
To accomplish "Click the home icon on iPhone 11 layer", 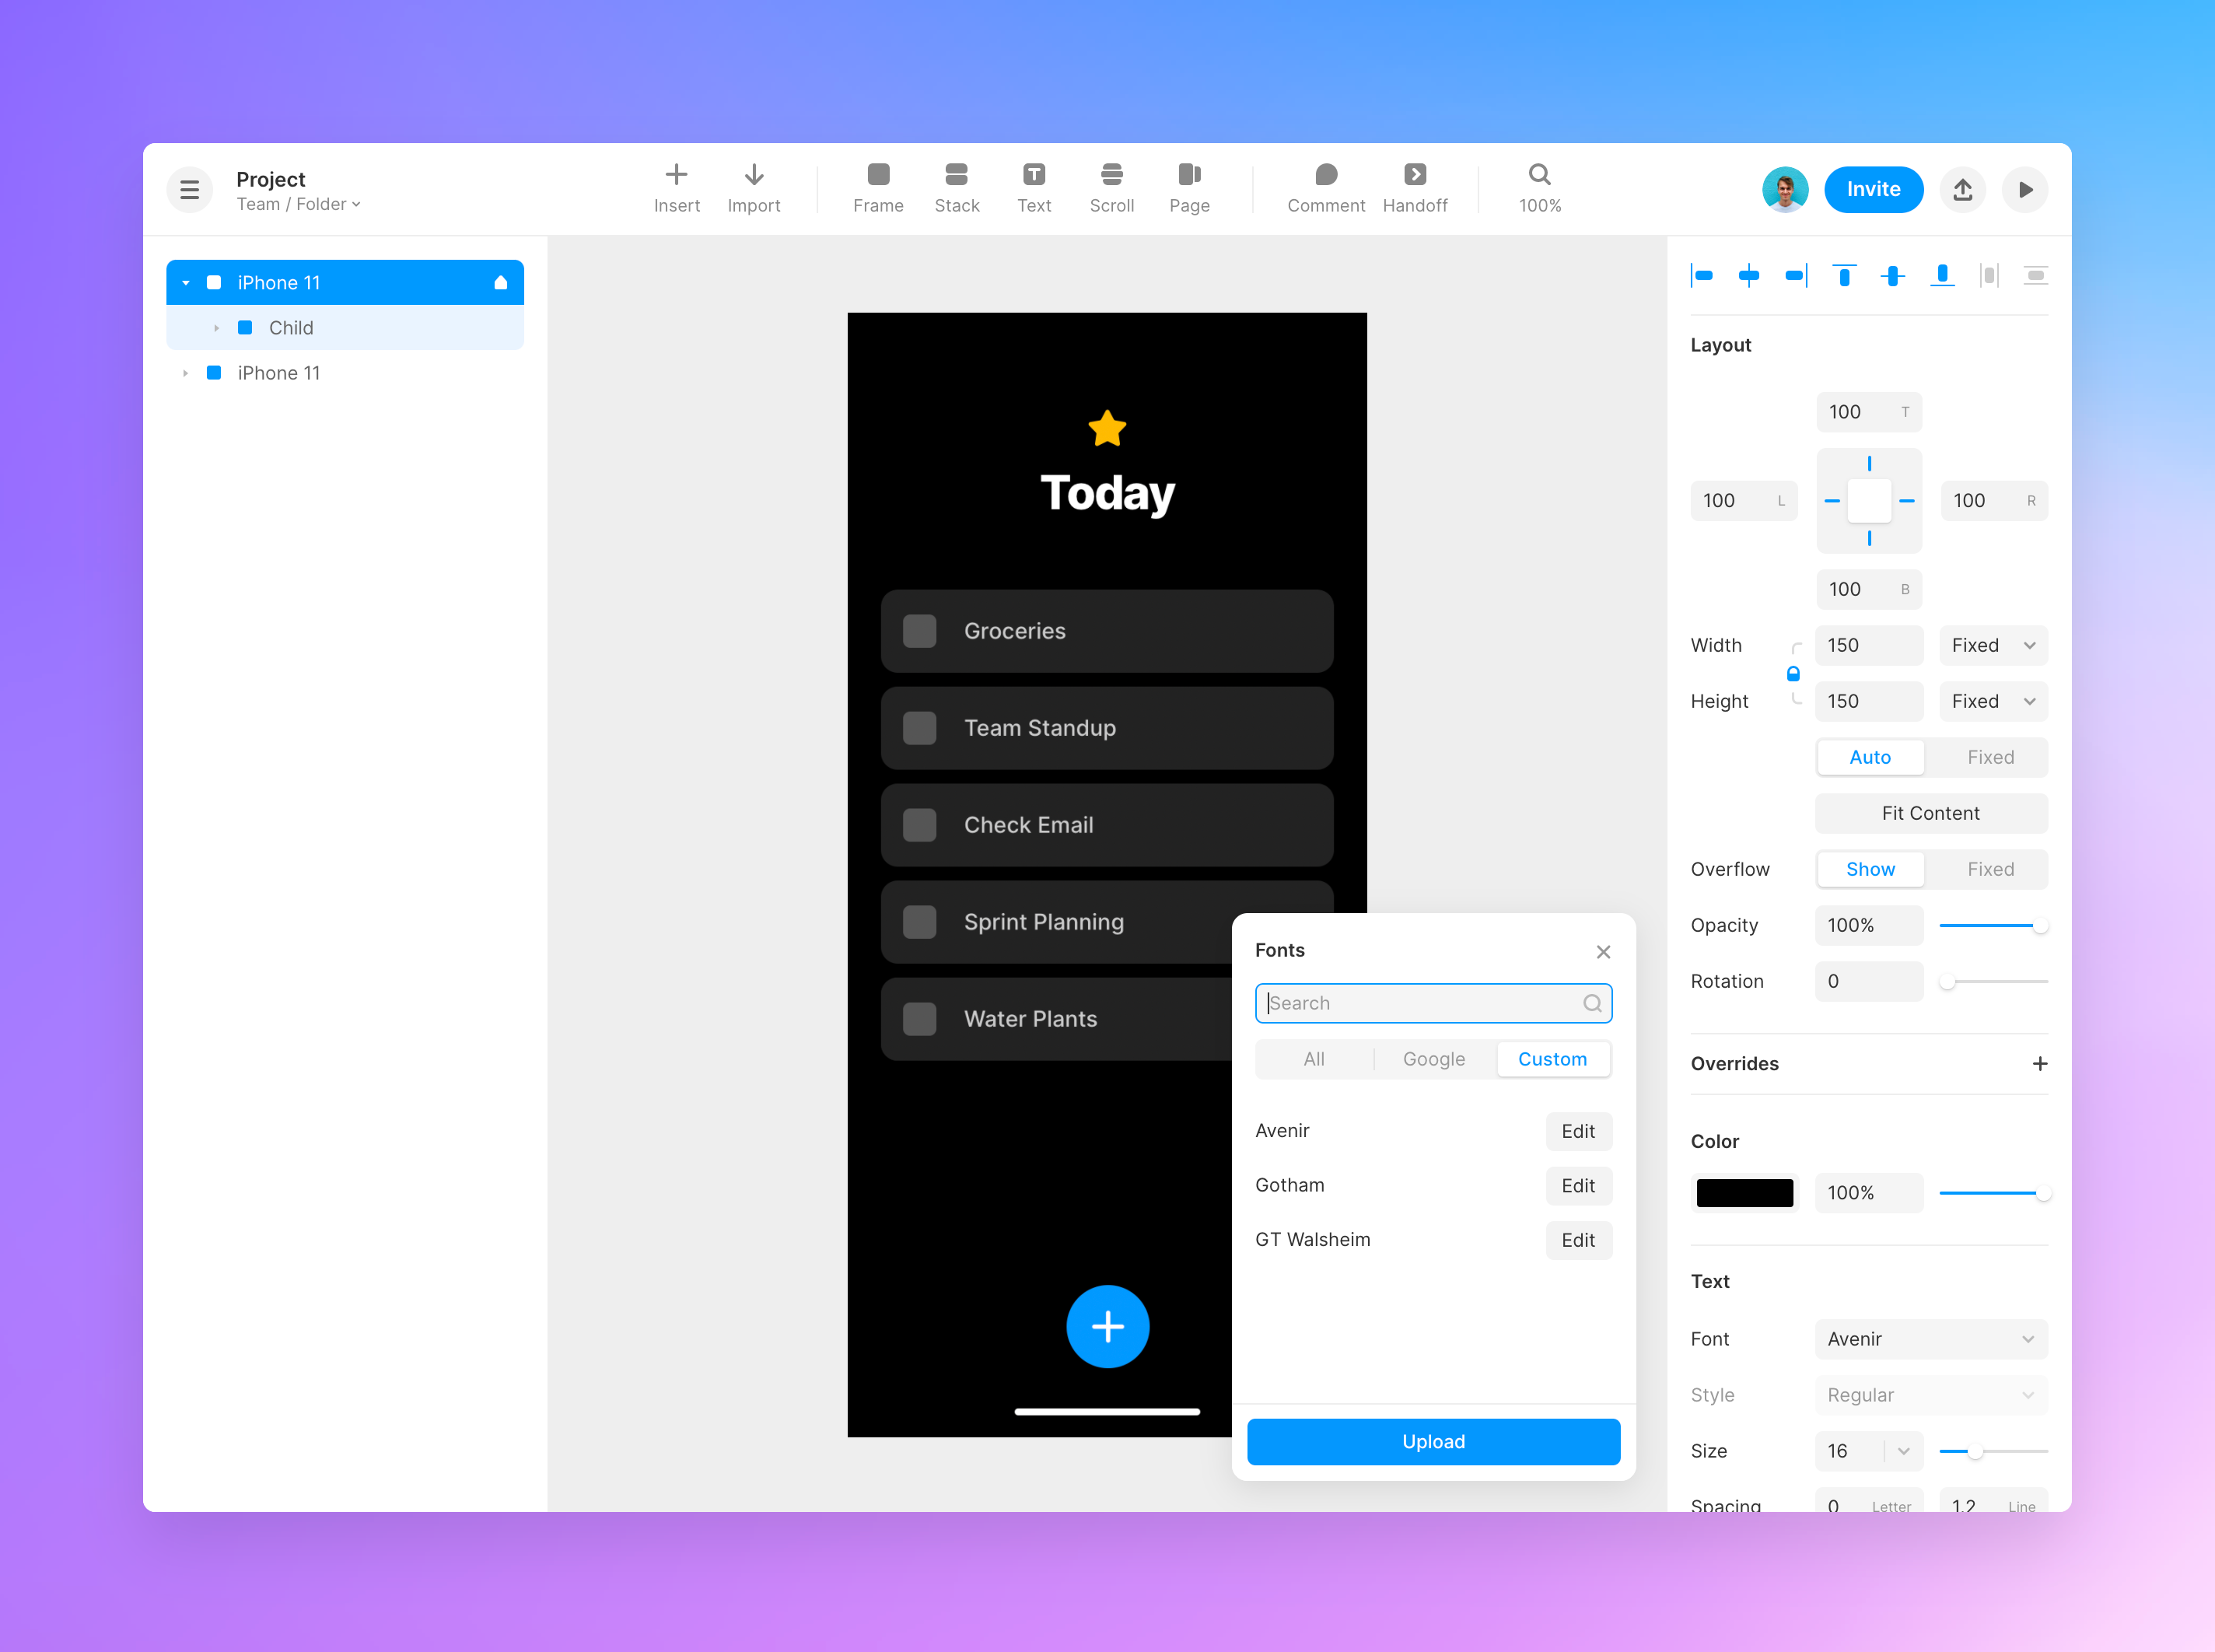I will point(501,283).
